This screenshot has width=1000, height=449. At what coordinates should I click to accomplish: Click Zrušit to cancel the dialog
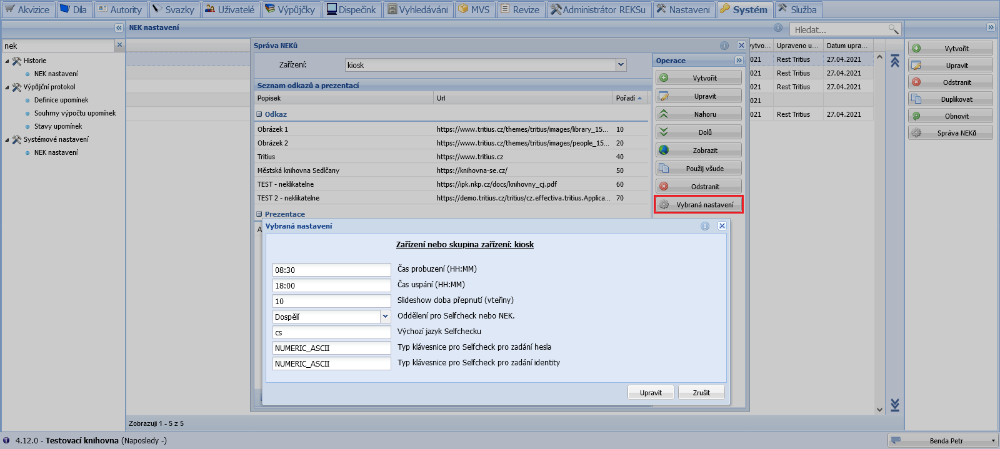(701, 393)
